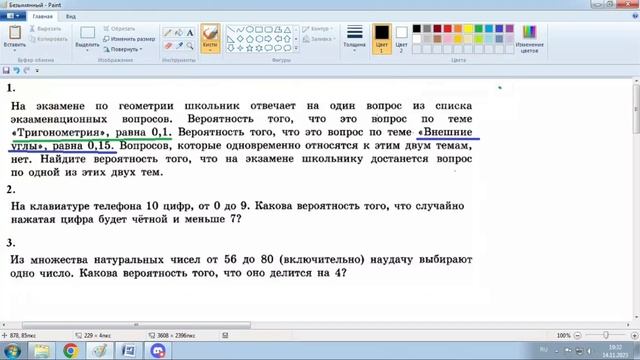
Task: Click the vertical scrollbar thumb of the canvas
Action: pyautogui.click(x=636, y=110)
